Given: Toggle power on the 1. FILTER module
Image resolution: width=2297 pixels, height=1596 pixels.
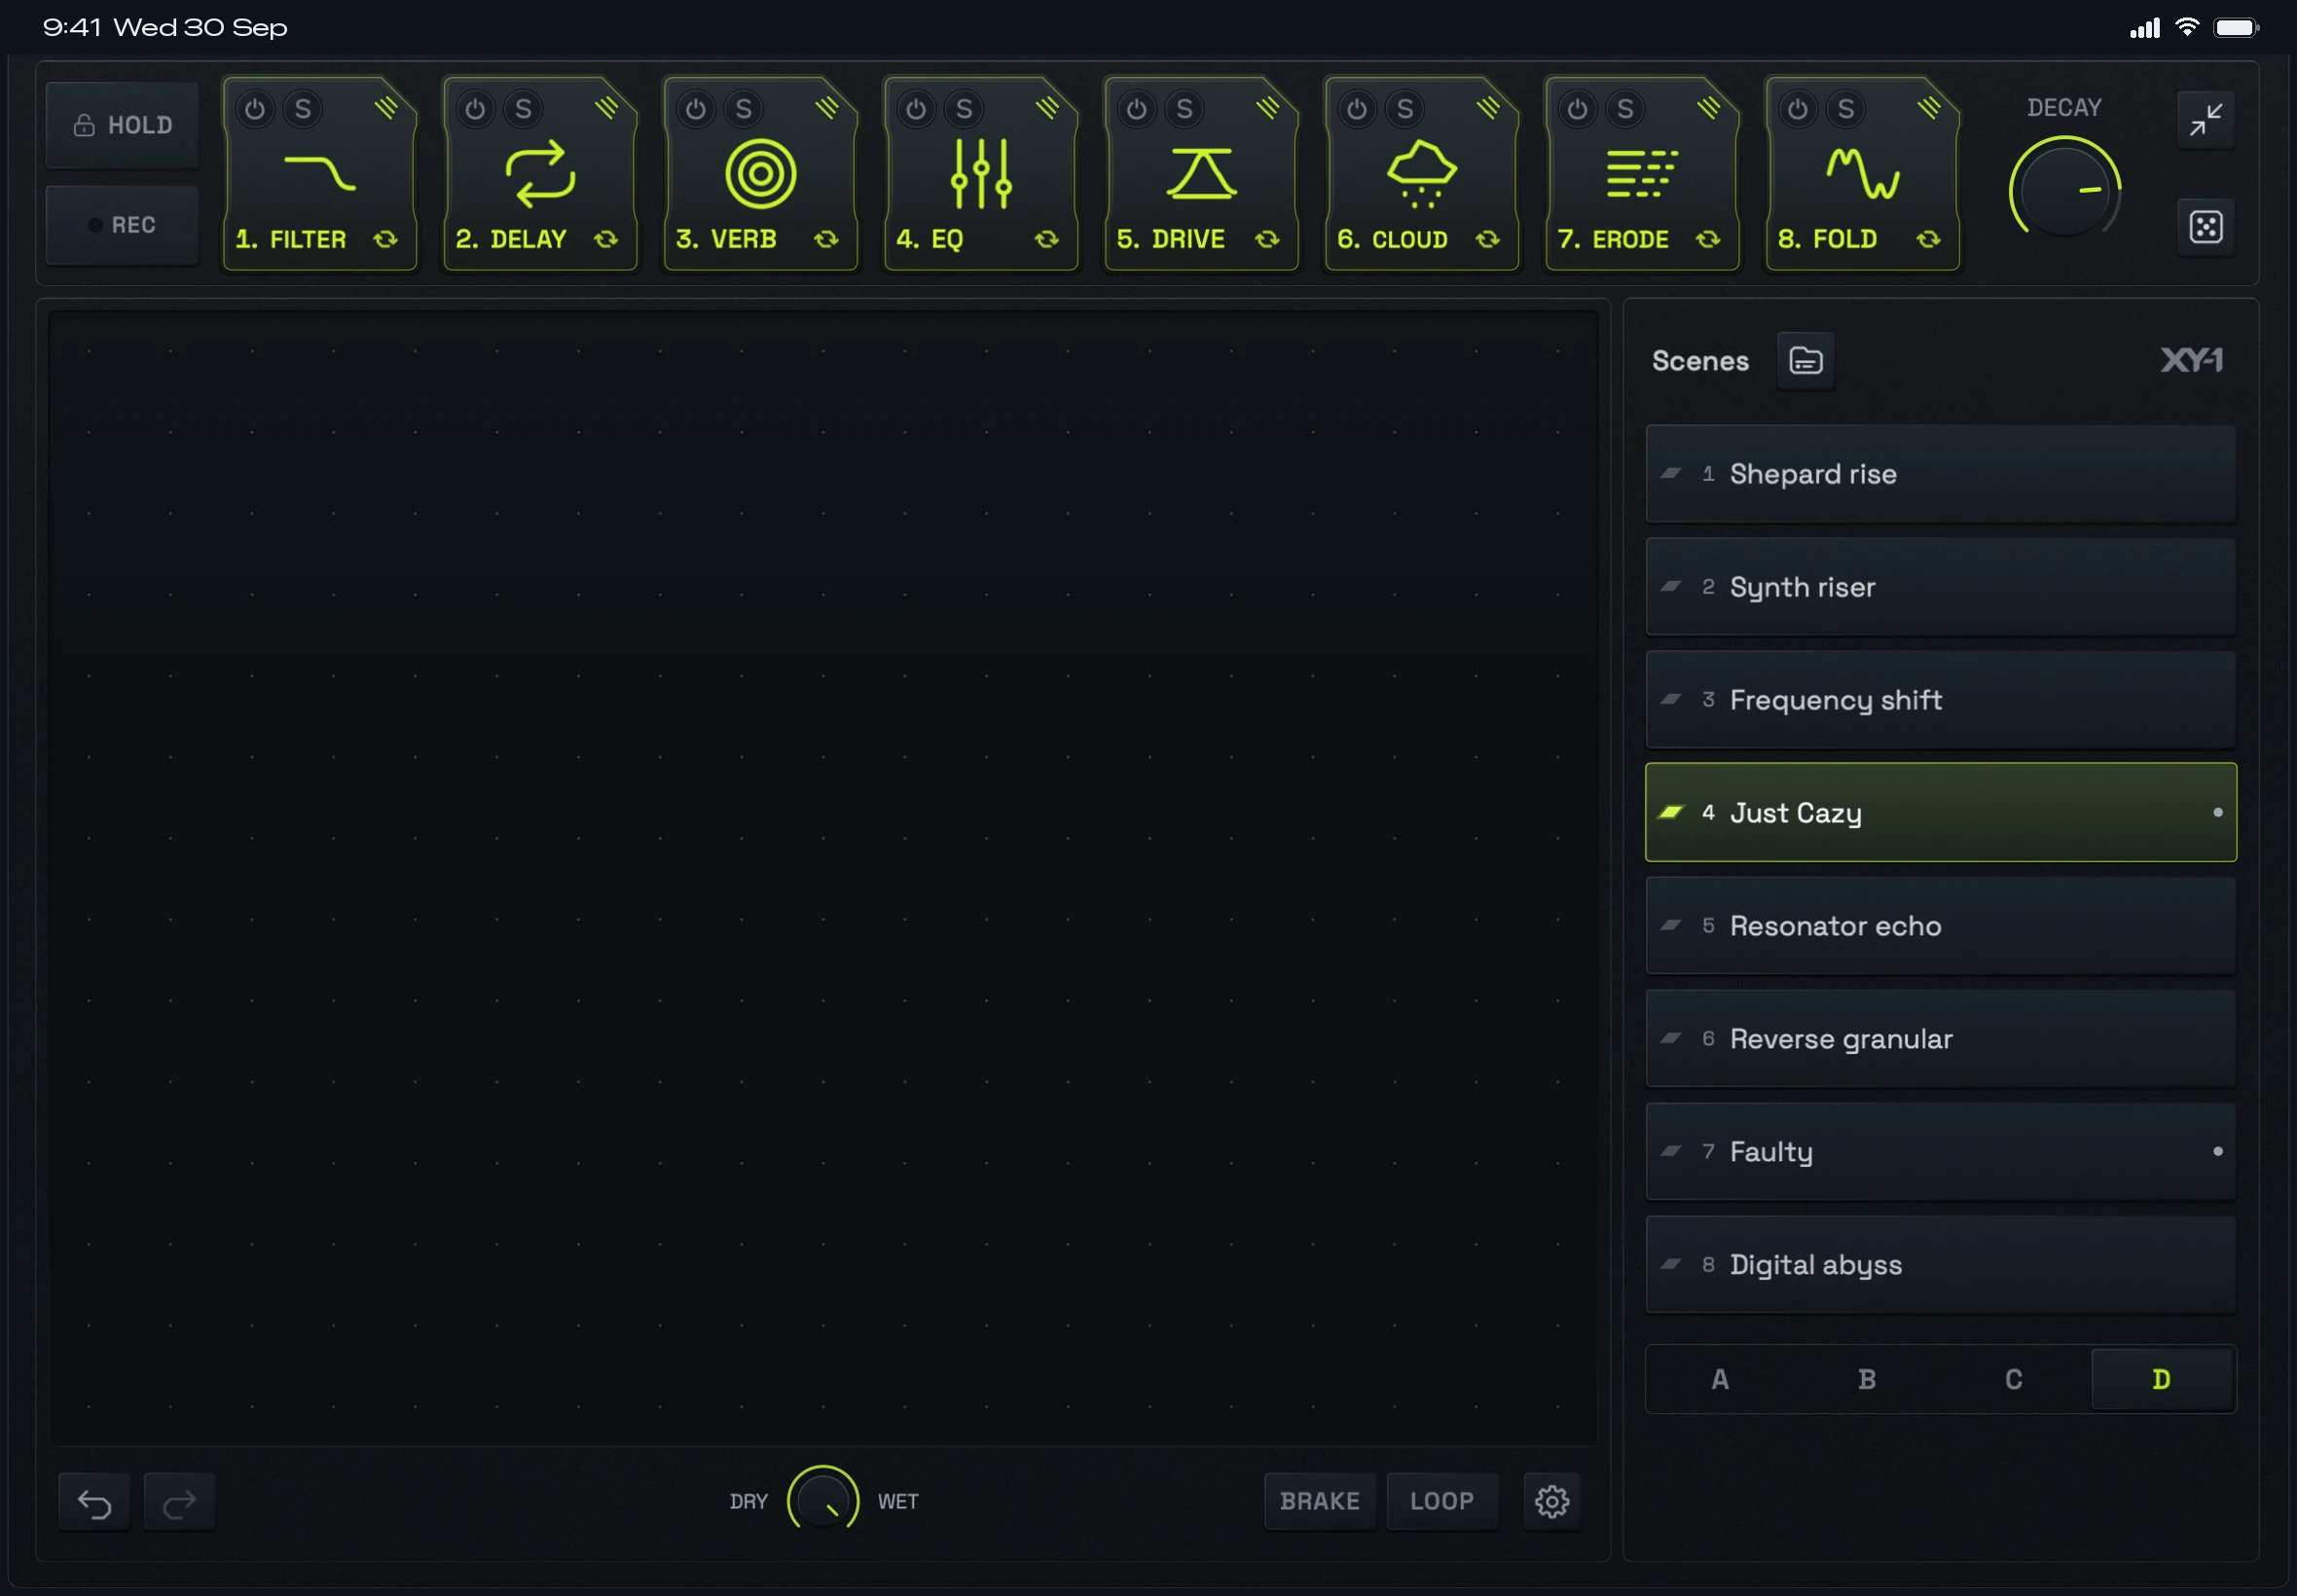Looking at the screenshot, I should coord(255,109).
